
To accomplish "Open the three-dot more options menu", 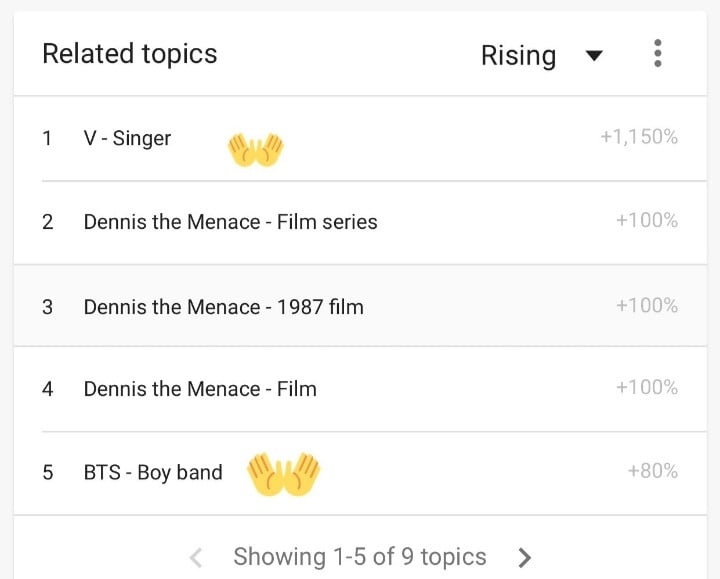I will click(x=658, y=53).
